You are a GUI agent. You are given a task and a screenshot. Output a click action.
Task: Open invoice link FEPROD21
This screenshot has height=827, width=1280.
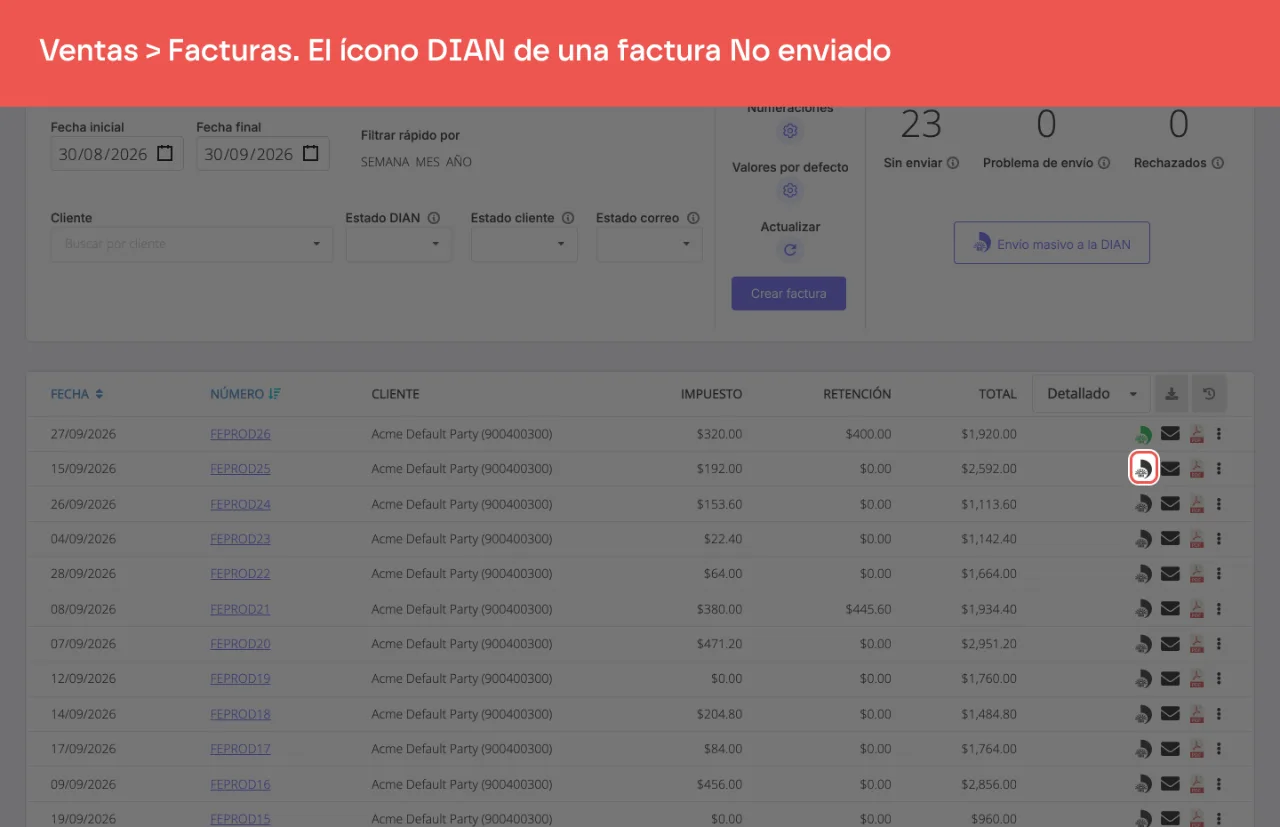tap(240, 609)
